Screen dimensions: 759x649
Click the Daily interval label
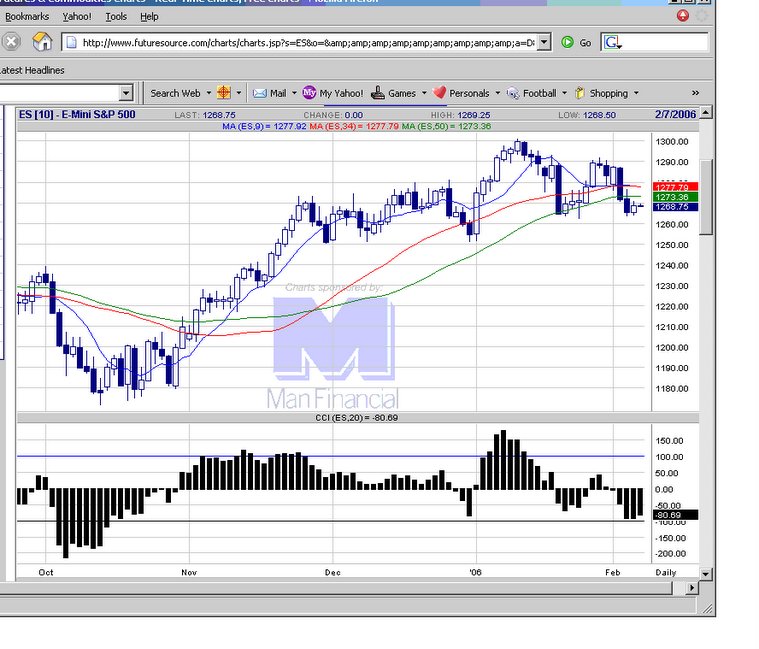tap(666, 573)
